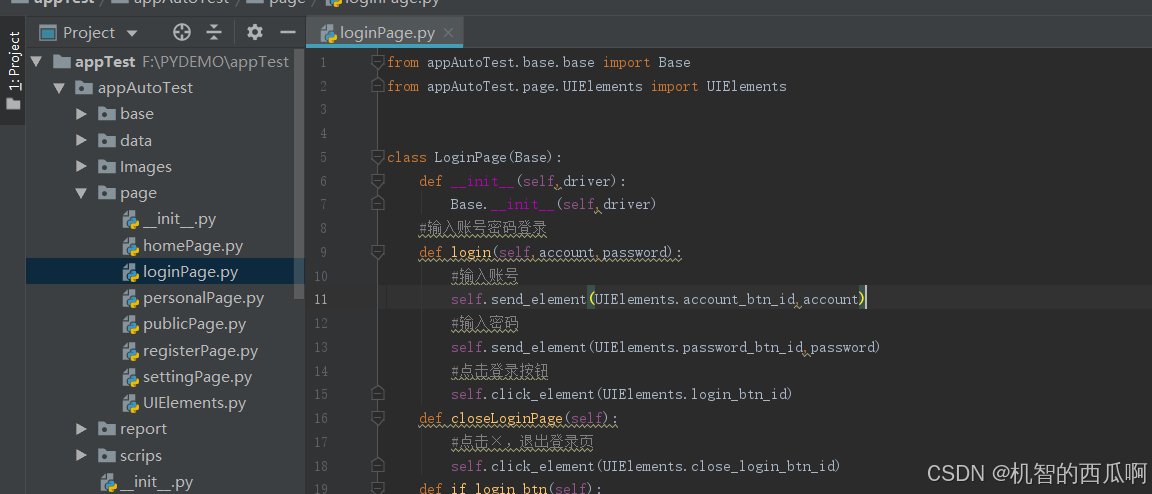Hide the Project panel with minus icon

(288, 32)
